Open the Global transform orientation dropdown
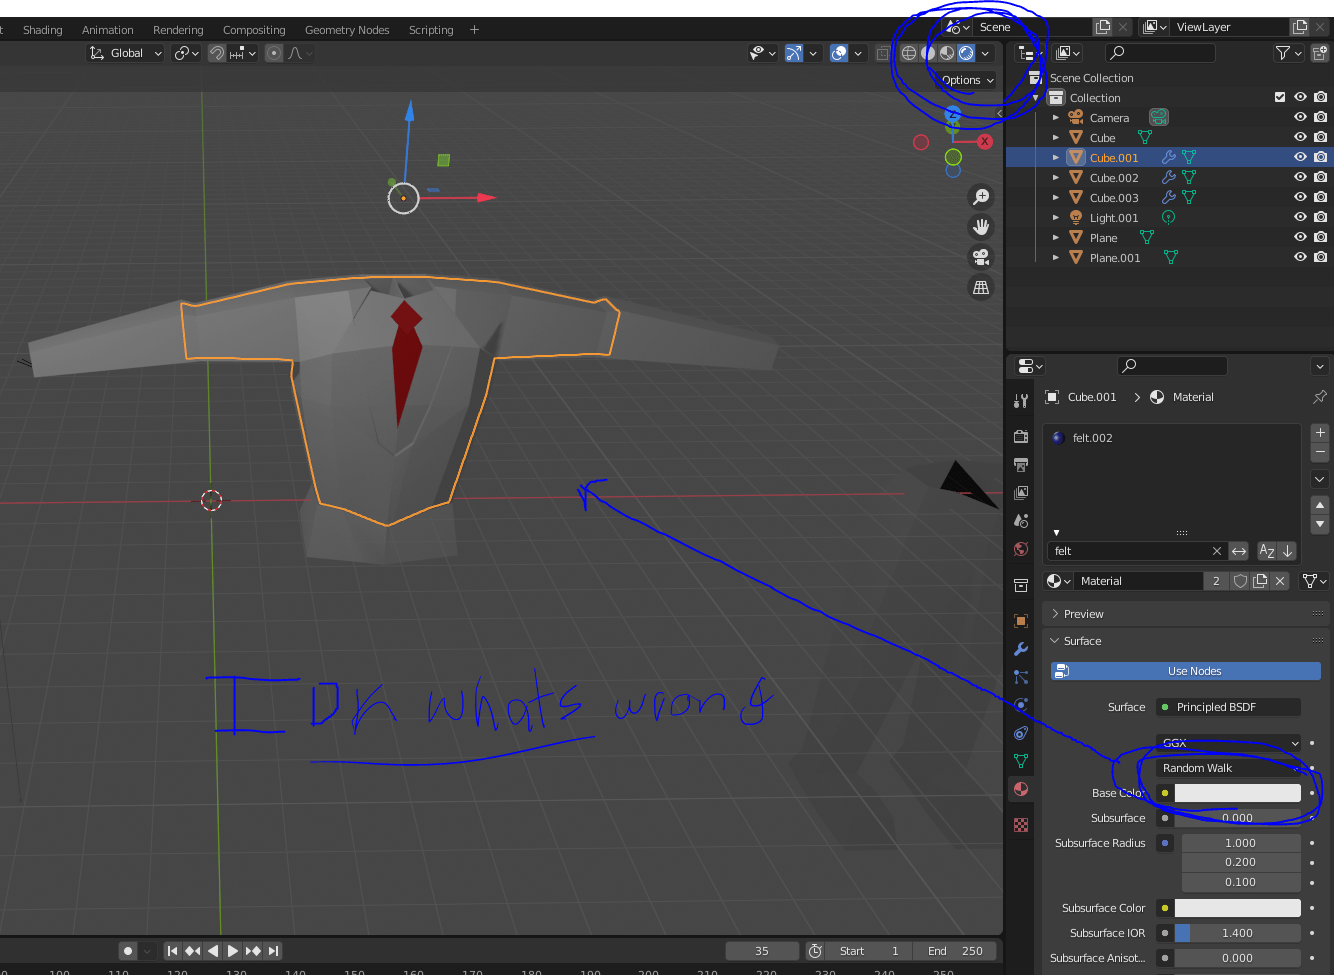The width and height of the screenshot is (1334, 975). (126, 53)
